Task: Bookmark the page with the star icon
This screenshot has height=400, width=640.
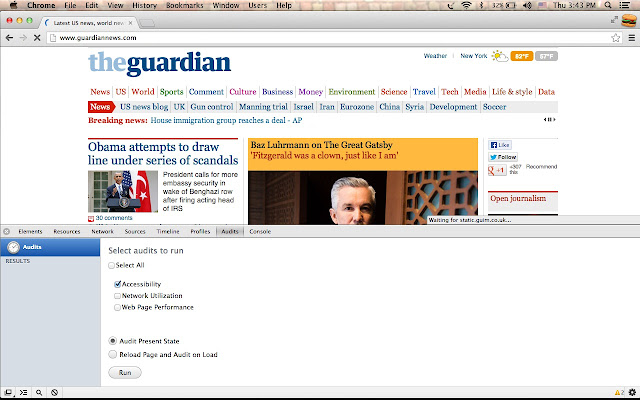Action: [x=616, y=38]
